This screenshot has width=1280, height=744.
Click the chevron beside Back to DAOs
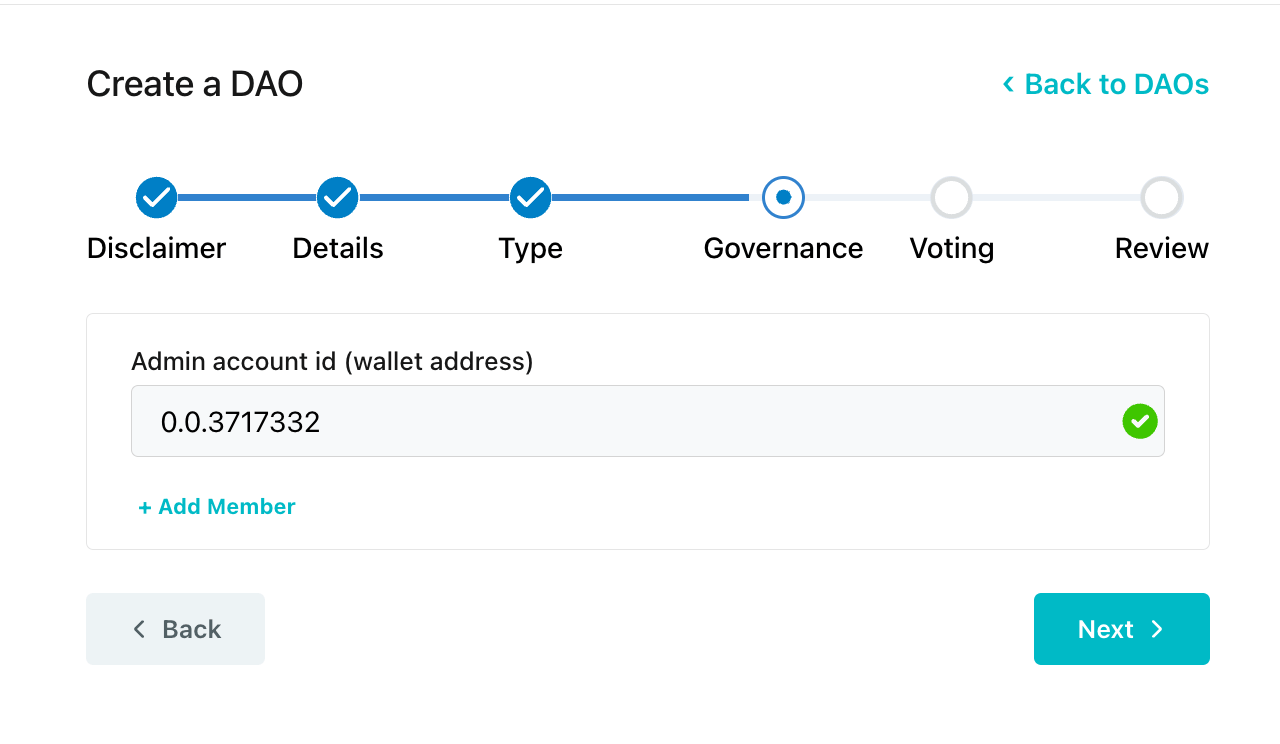point(1008,84)
